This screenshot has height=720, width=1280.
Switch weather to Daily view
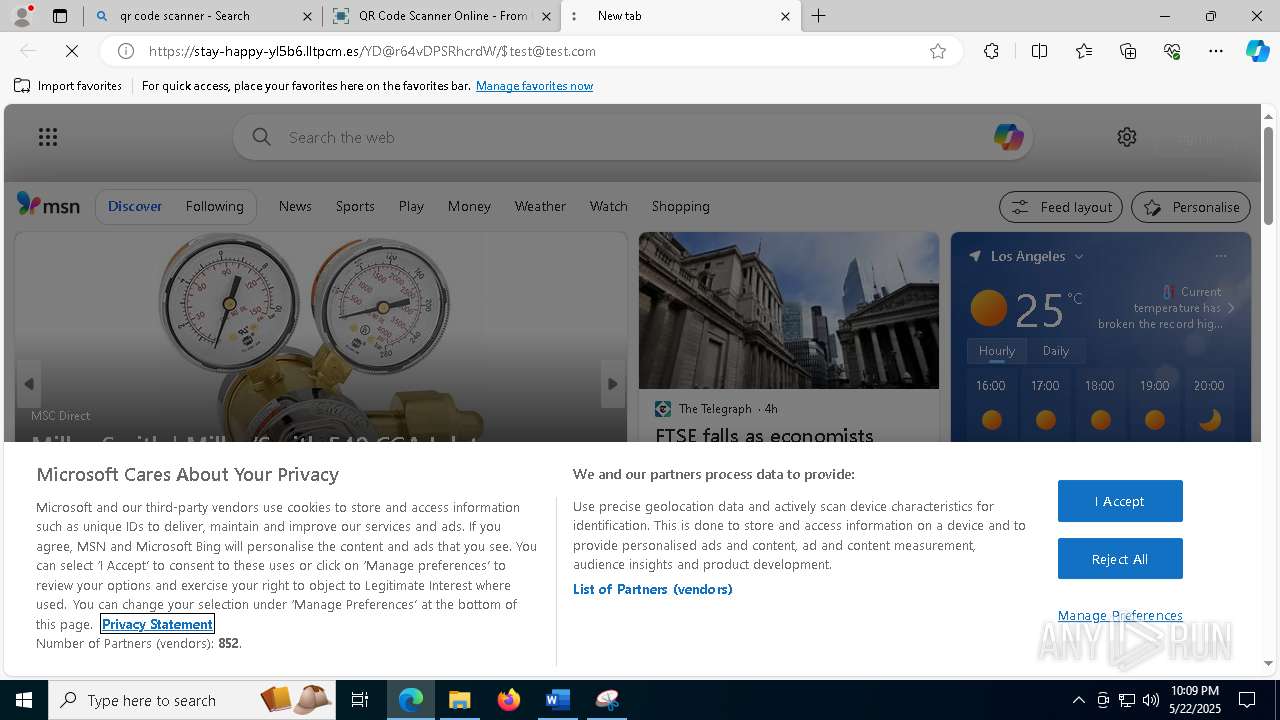pyautogui.click(x=1056, y=351)
